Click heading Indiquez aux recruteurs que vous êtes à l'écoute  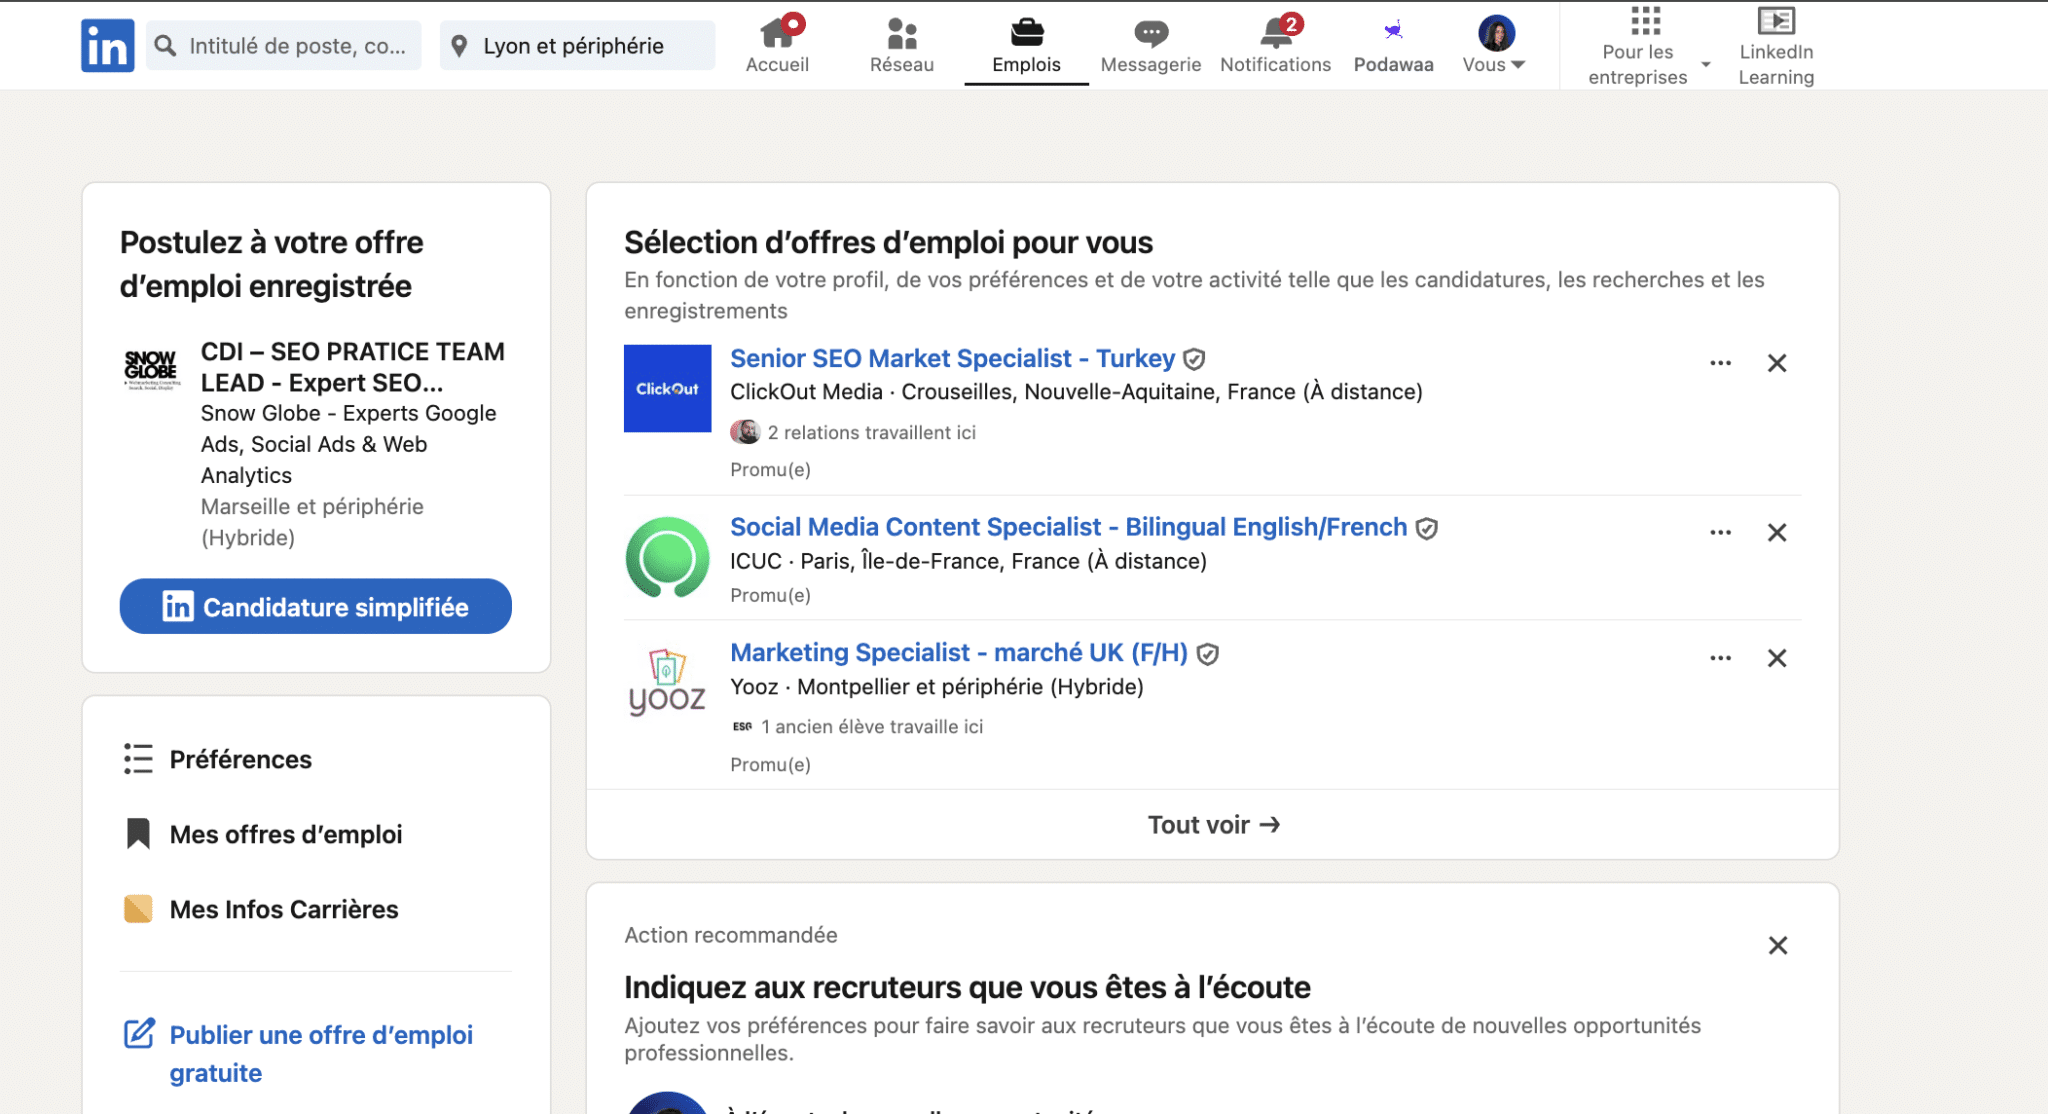(x=967, y=987)
